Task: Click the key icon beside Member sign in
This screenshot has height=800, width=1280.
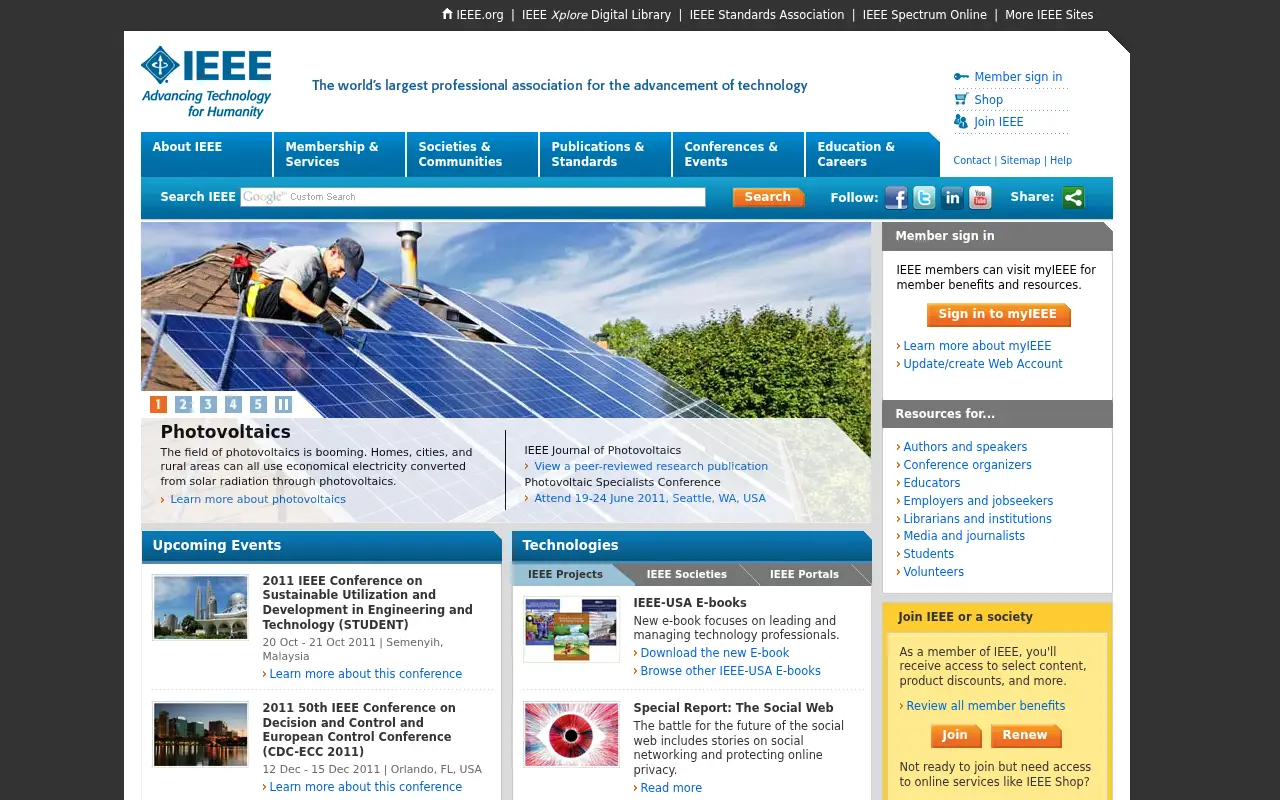Action: [961, 77]
